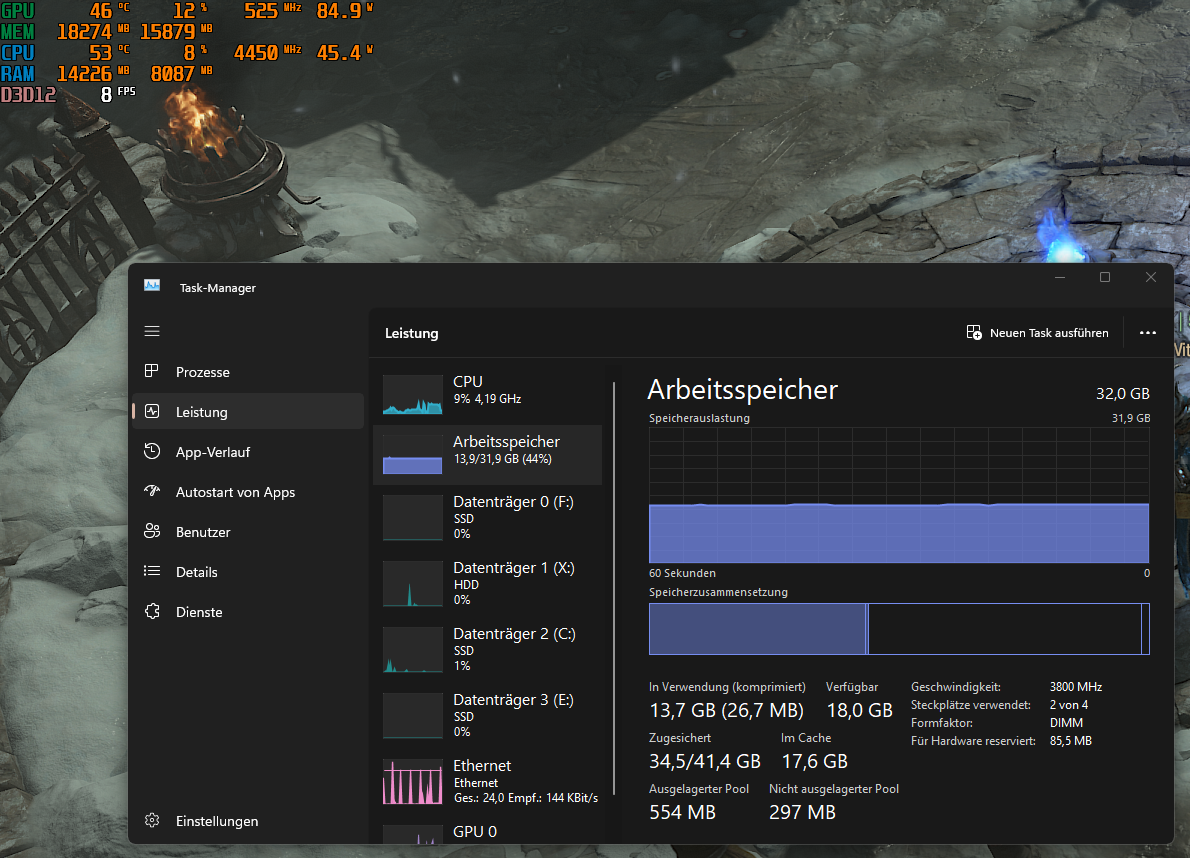This screenshot has width=1190, height=858.
Task: Click the Geschwindigkeit 3800 MHz value
Action: 1075,687
